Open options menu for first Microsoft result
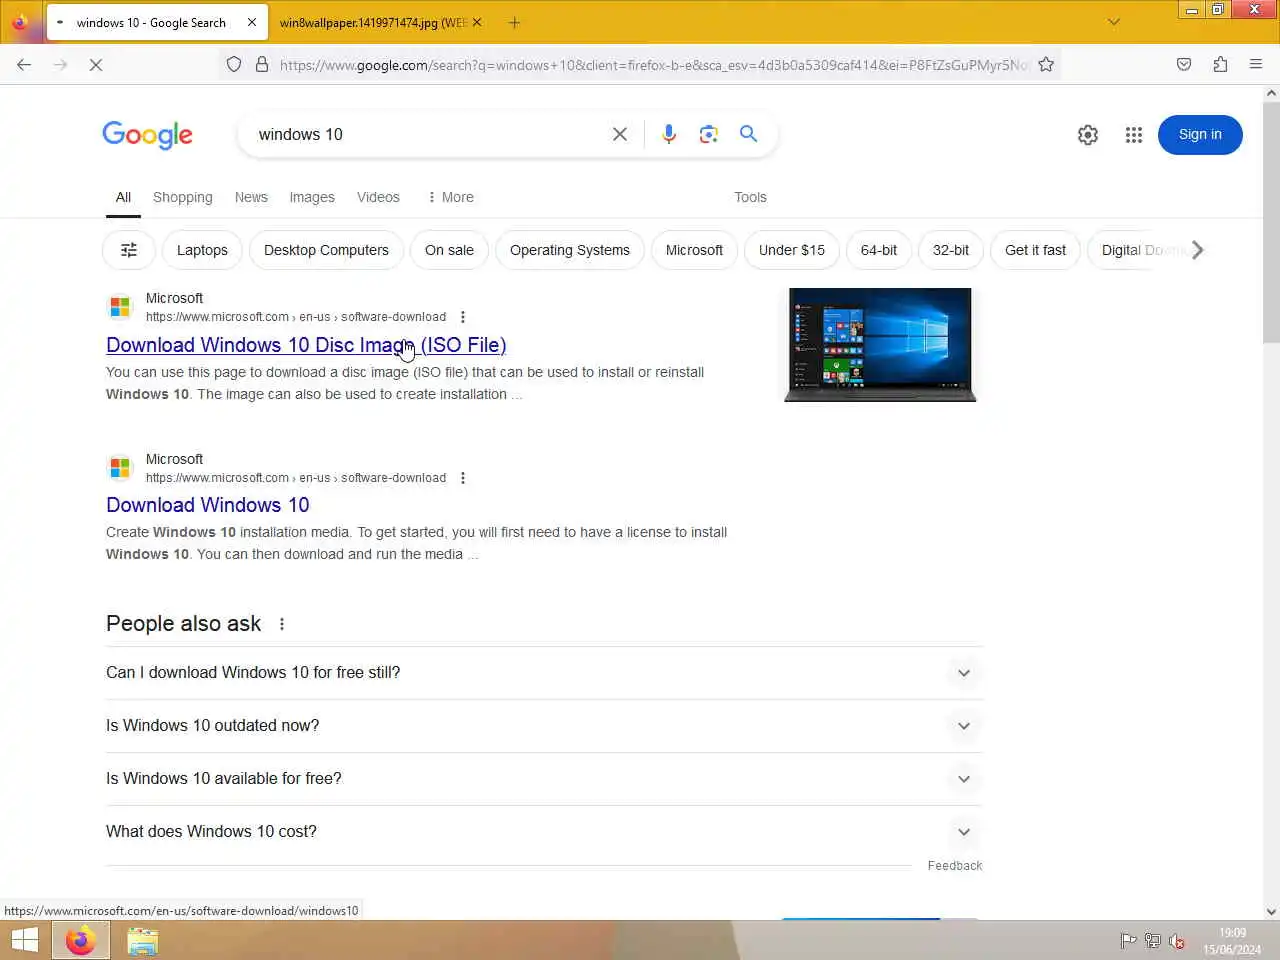The height and width of the screenshot is (960, 1280). [x=462, y=317]
